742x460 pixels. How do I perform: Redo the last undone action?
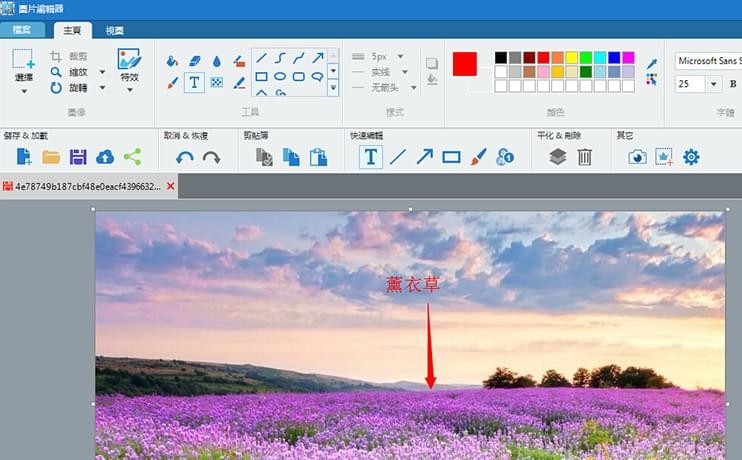click(x=212, y=157)
